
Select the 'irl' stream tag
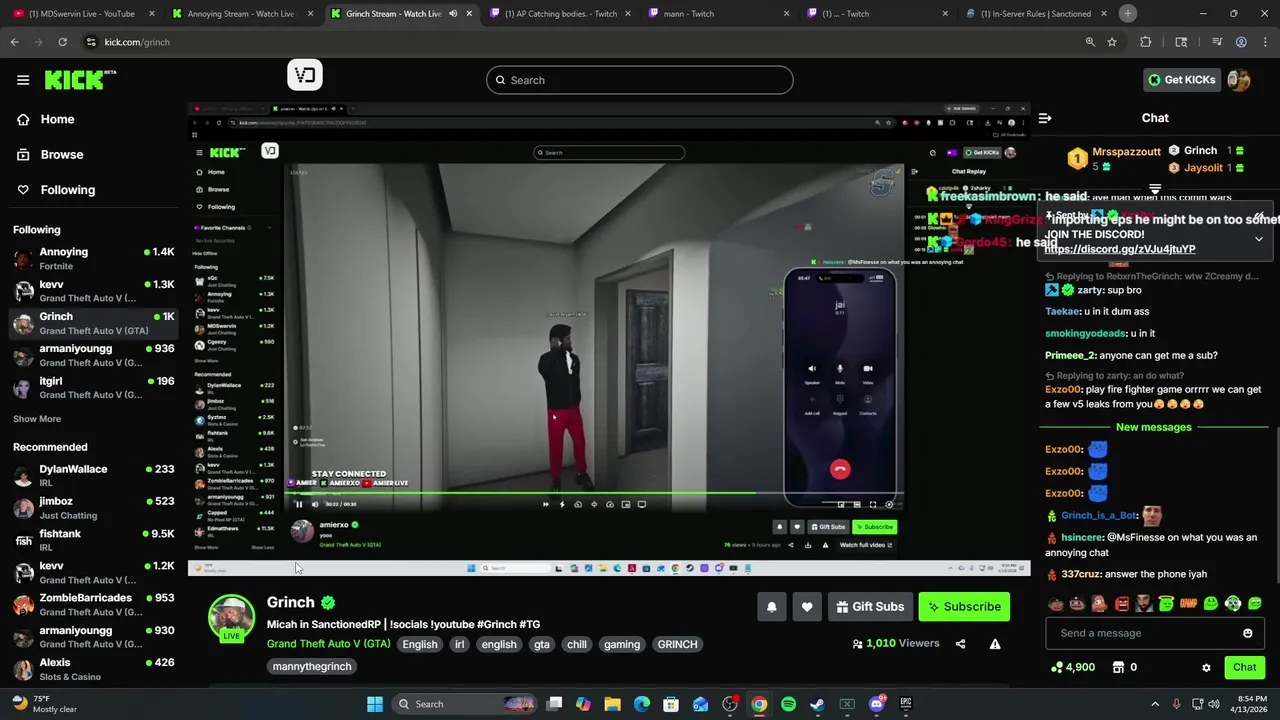click(x=459, y=645)
